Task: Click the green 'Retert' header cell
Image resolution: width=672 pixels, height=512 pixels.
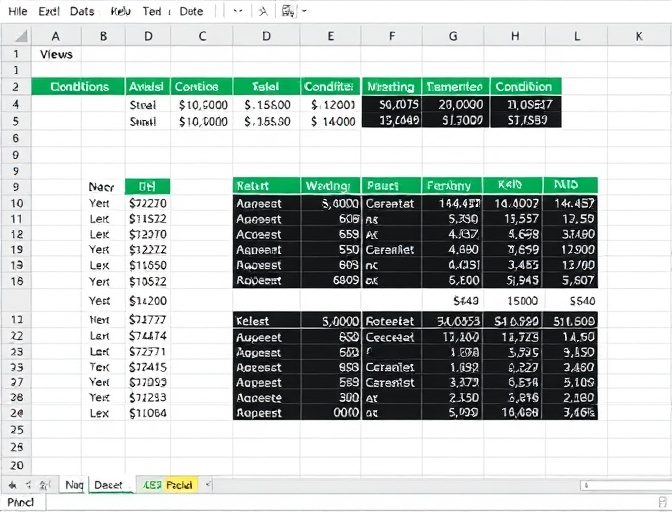Action: (x=266, y=186)
